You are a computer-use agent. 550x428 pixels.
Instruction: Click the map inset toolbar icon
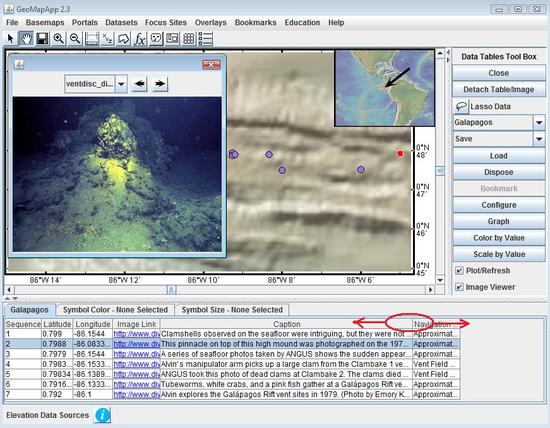click(172, 38)
